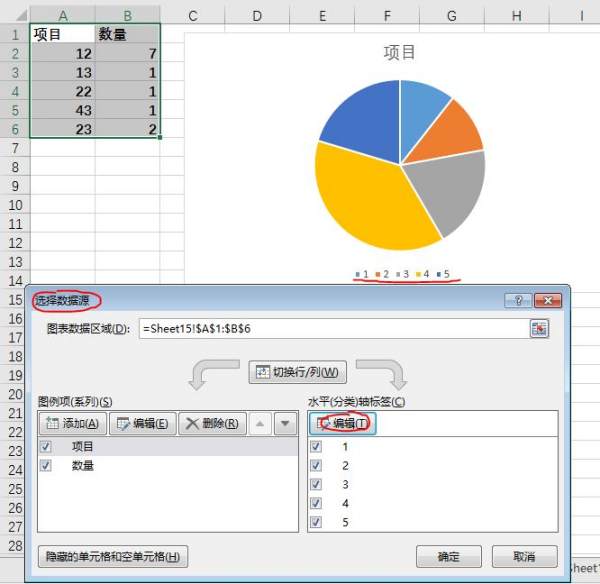Click legend entry 3 in the chart
This screenshot has height=584, width=600.
click(x=403, y=274)
